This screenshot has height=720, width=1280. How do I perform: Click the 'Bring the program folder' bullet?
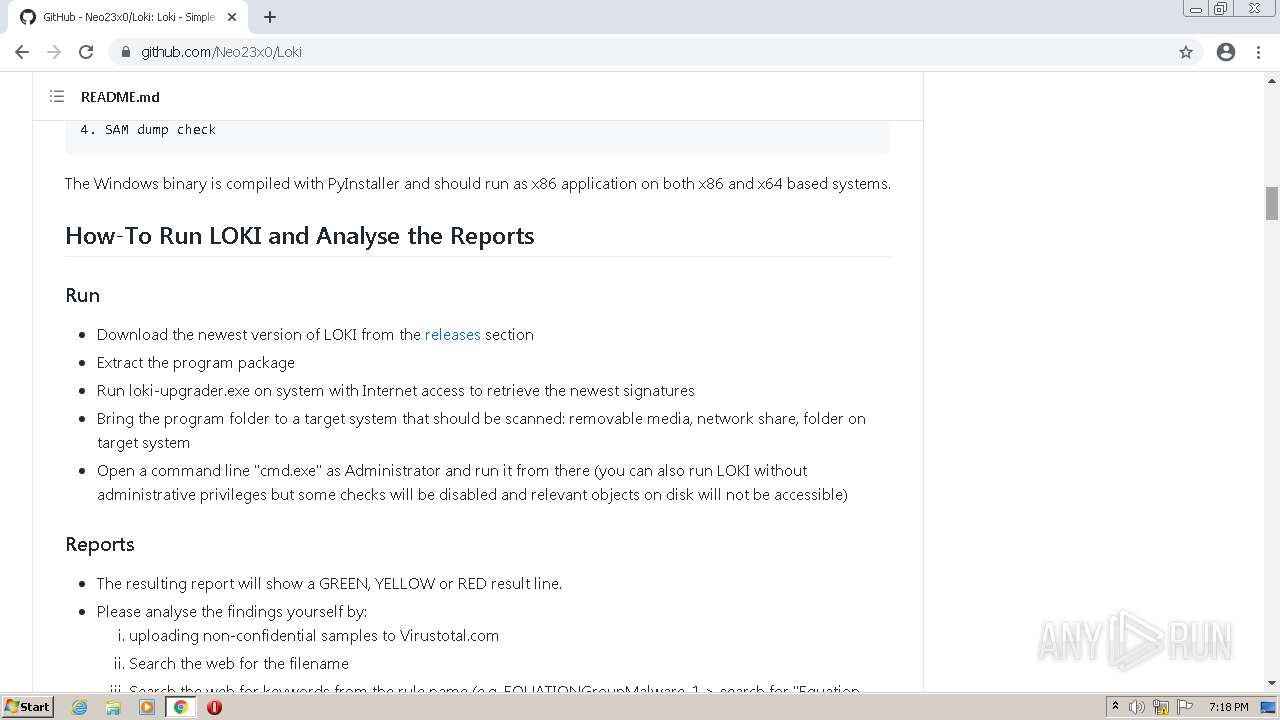(481, 431)
